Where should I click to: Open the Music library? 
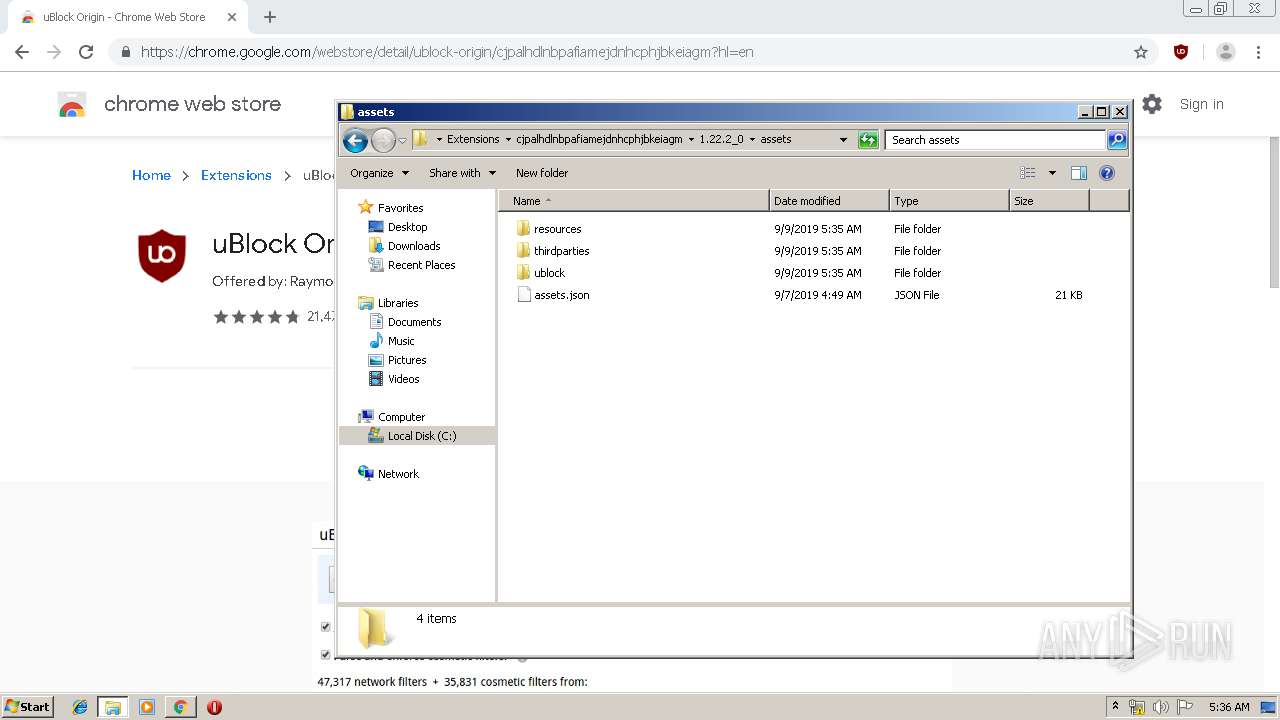(x=401, y=341)
